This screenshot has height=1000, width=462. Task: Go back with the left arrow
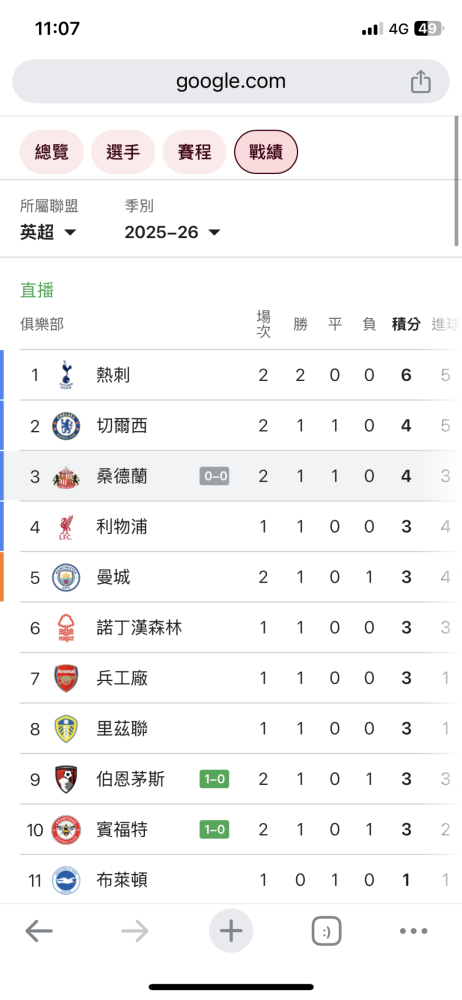click(x=39, y=931)
